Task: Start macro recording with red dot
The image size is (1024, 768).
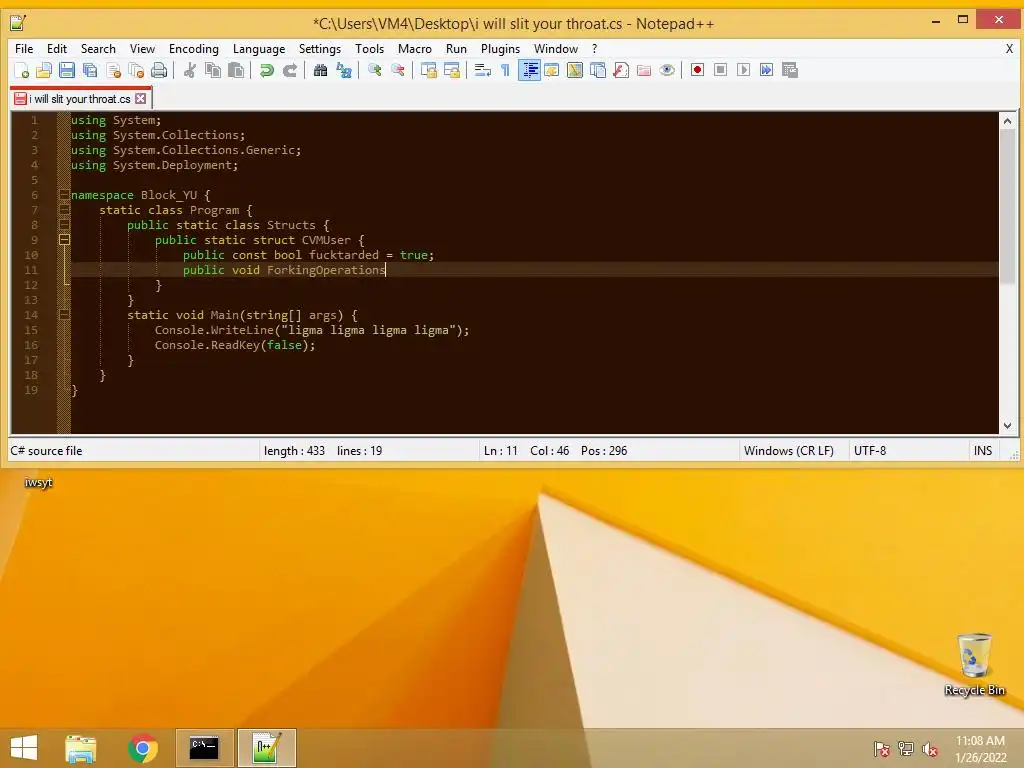Action: 697,70
